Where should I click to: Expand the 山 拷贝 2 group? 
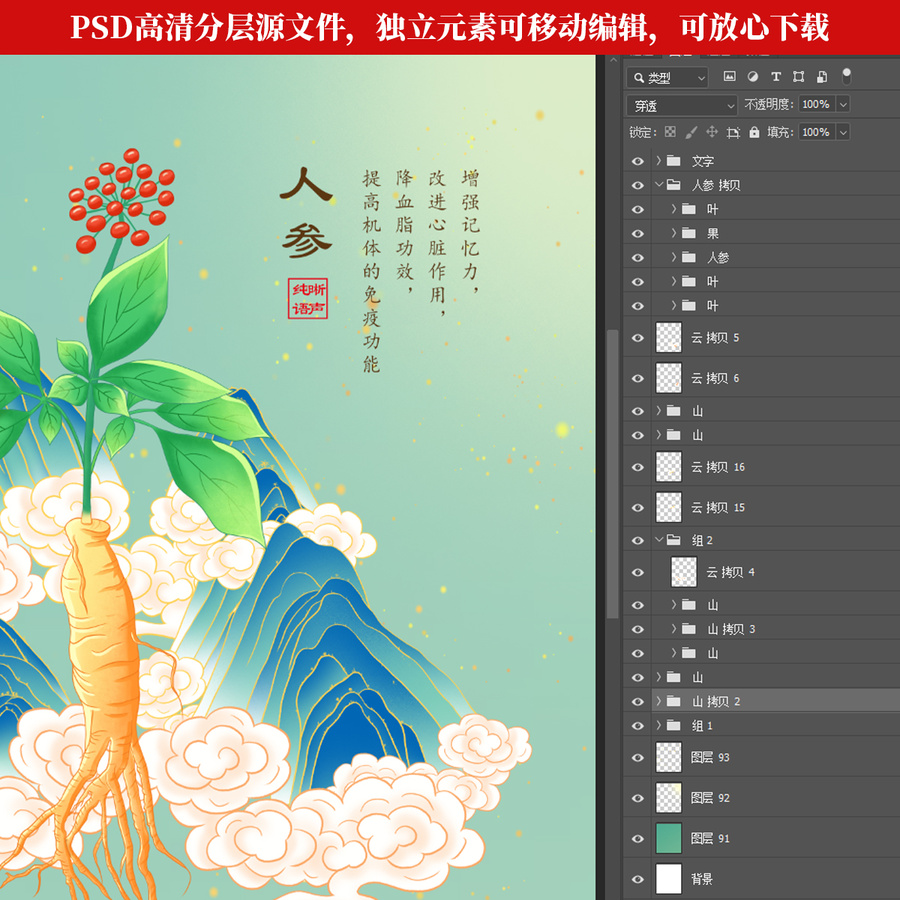tap(659, 701)
